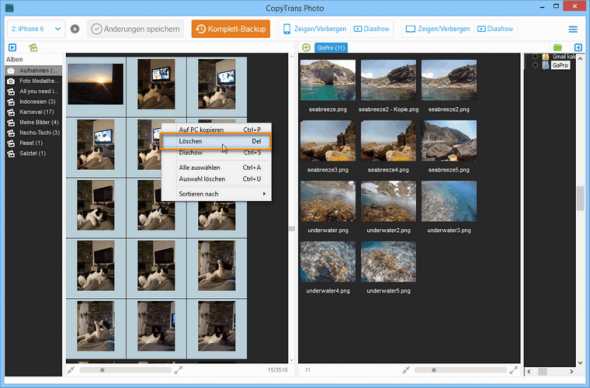
Task: Expand the Sortieren nach submenu arrow
Action: 264,194
